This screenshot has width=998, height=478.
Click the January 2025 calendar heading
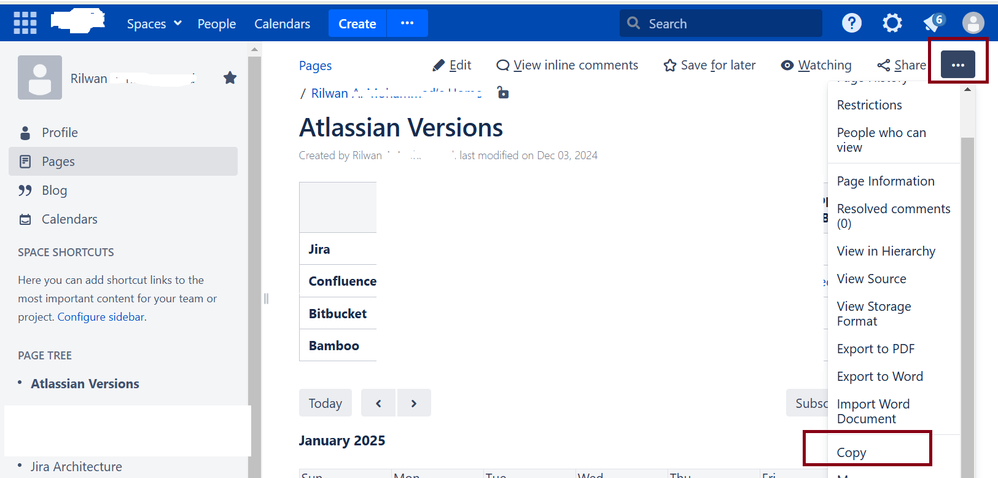[x=342, y=440]
